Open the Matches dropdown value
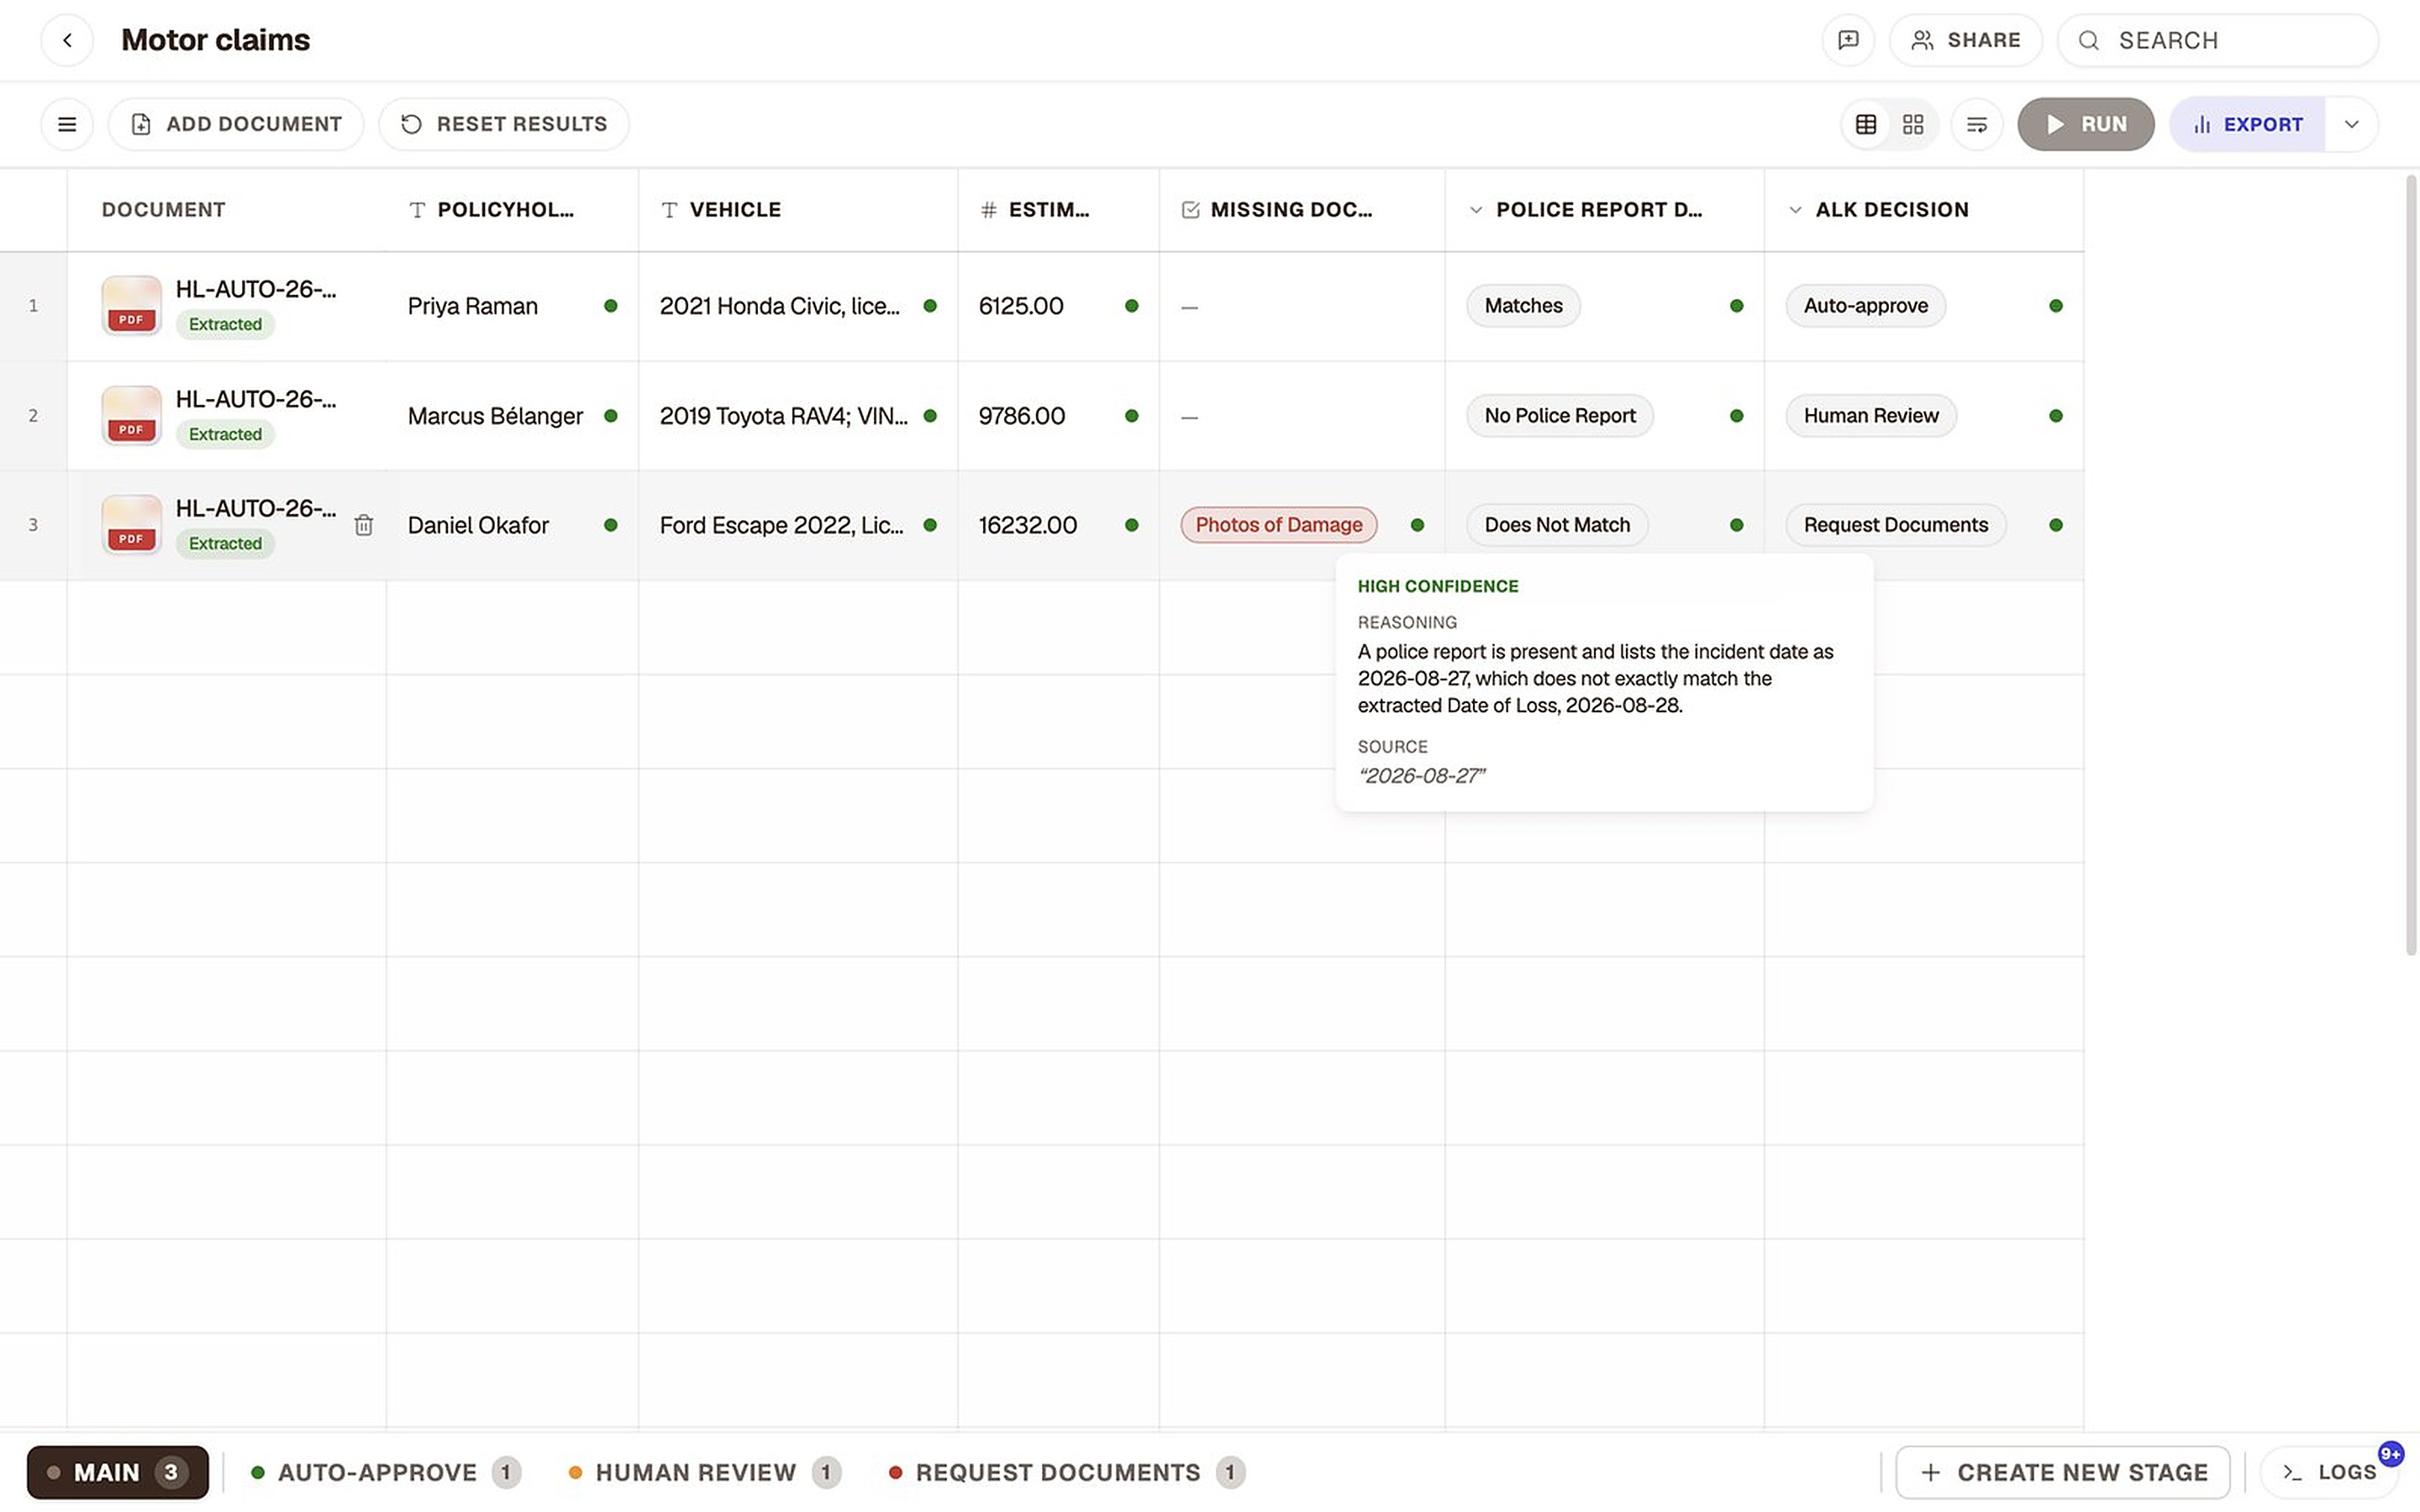This screenshot has width=2420, height=1512. click(x=1524, y=306)
